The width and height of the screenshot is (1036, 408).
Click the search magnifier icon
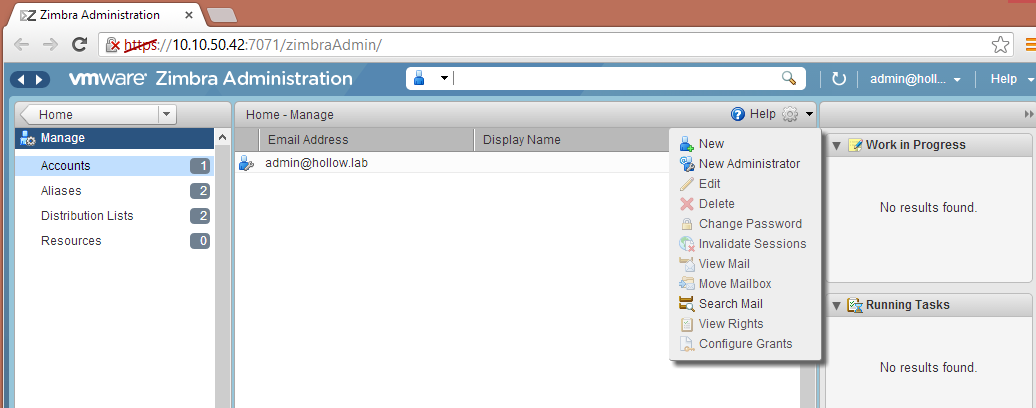click(x=789, y=79)
